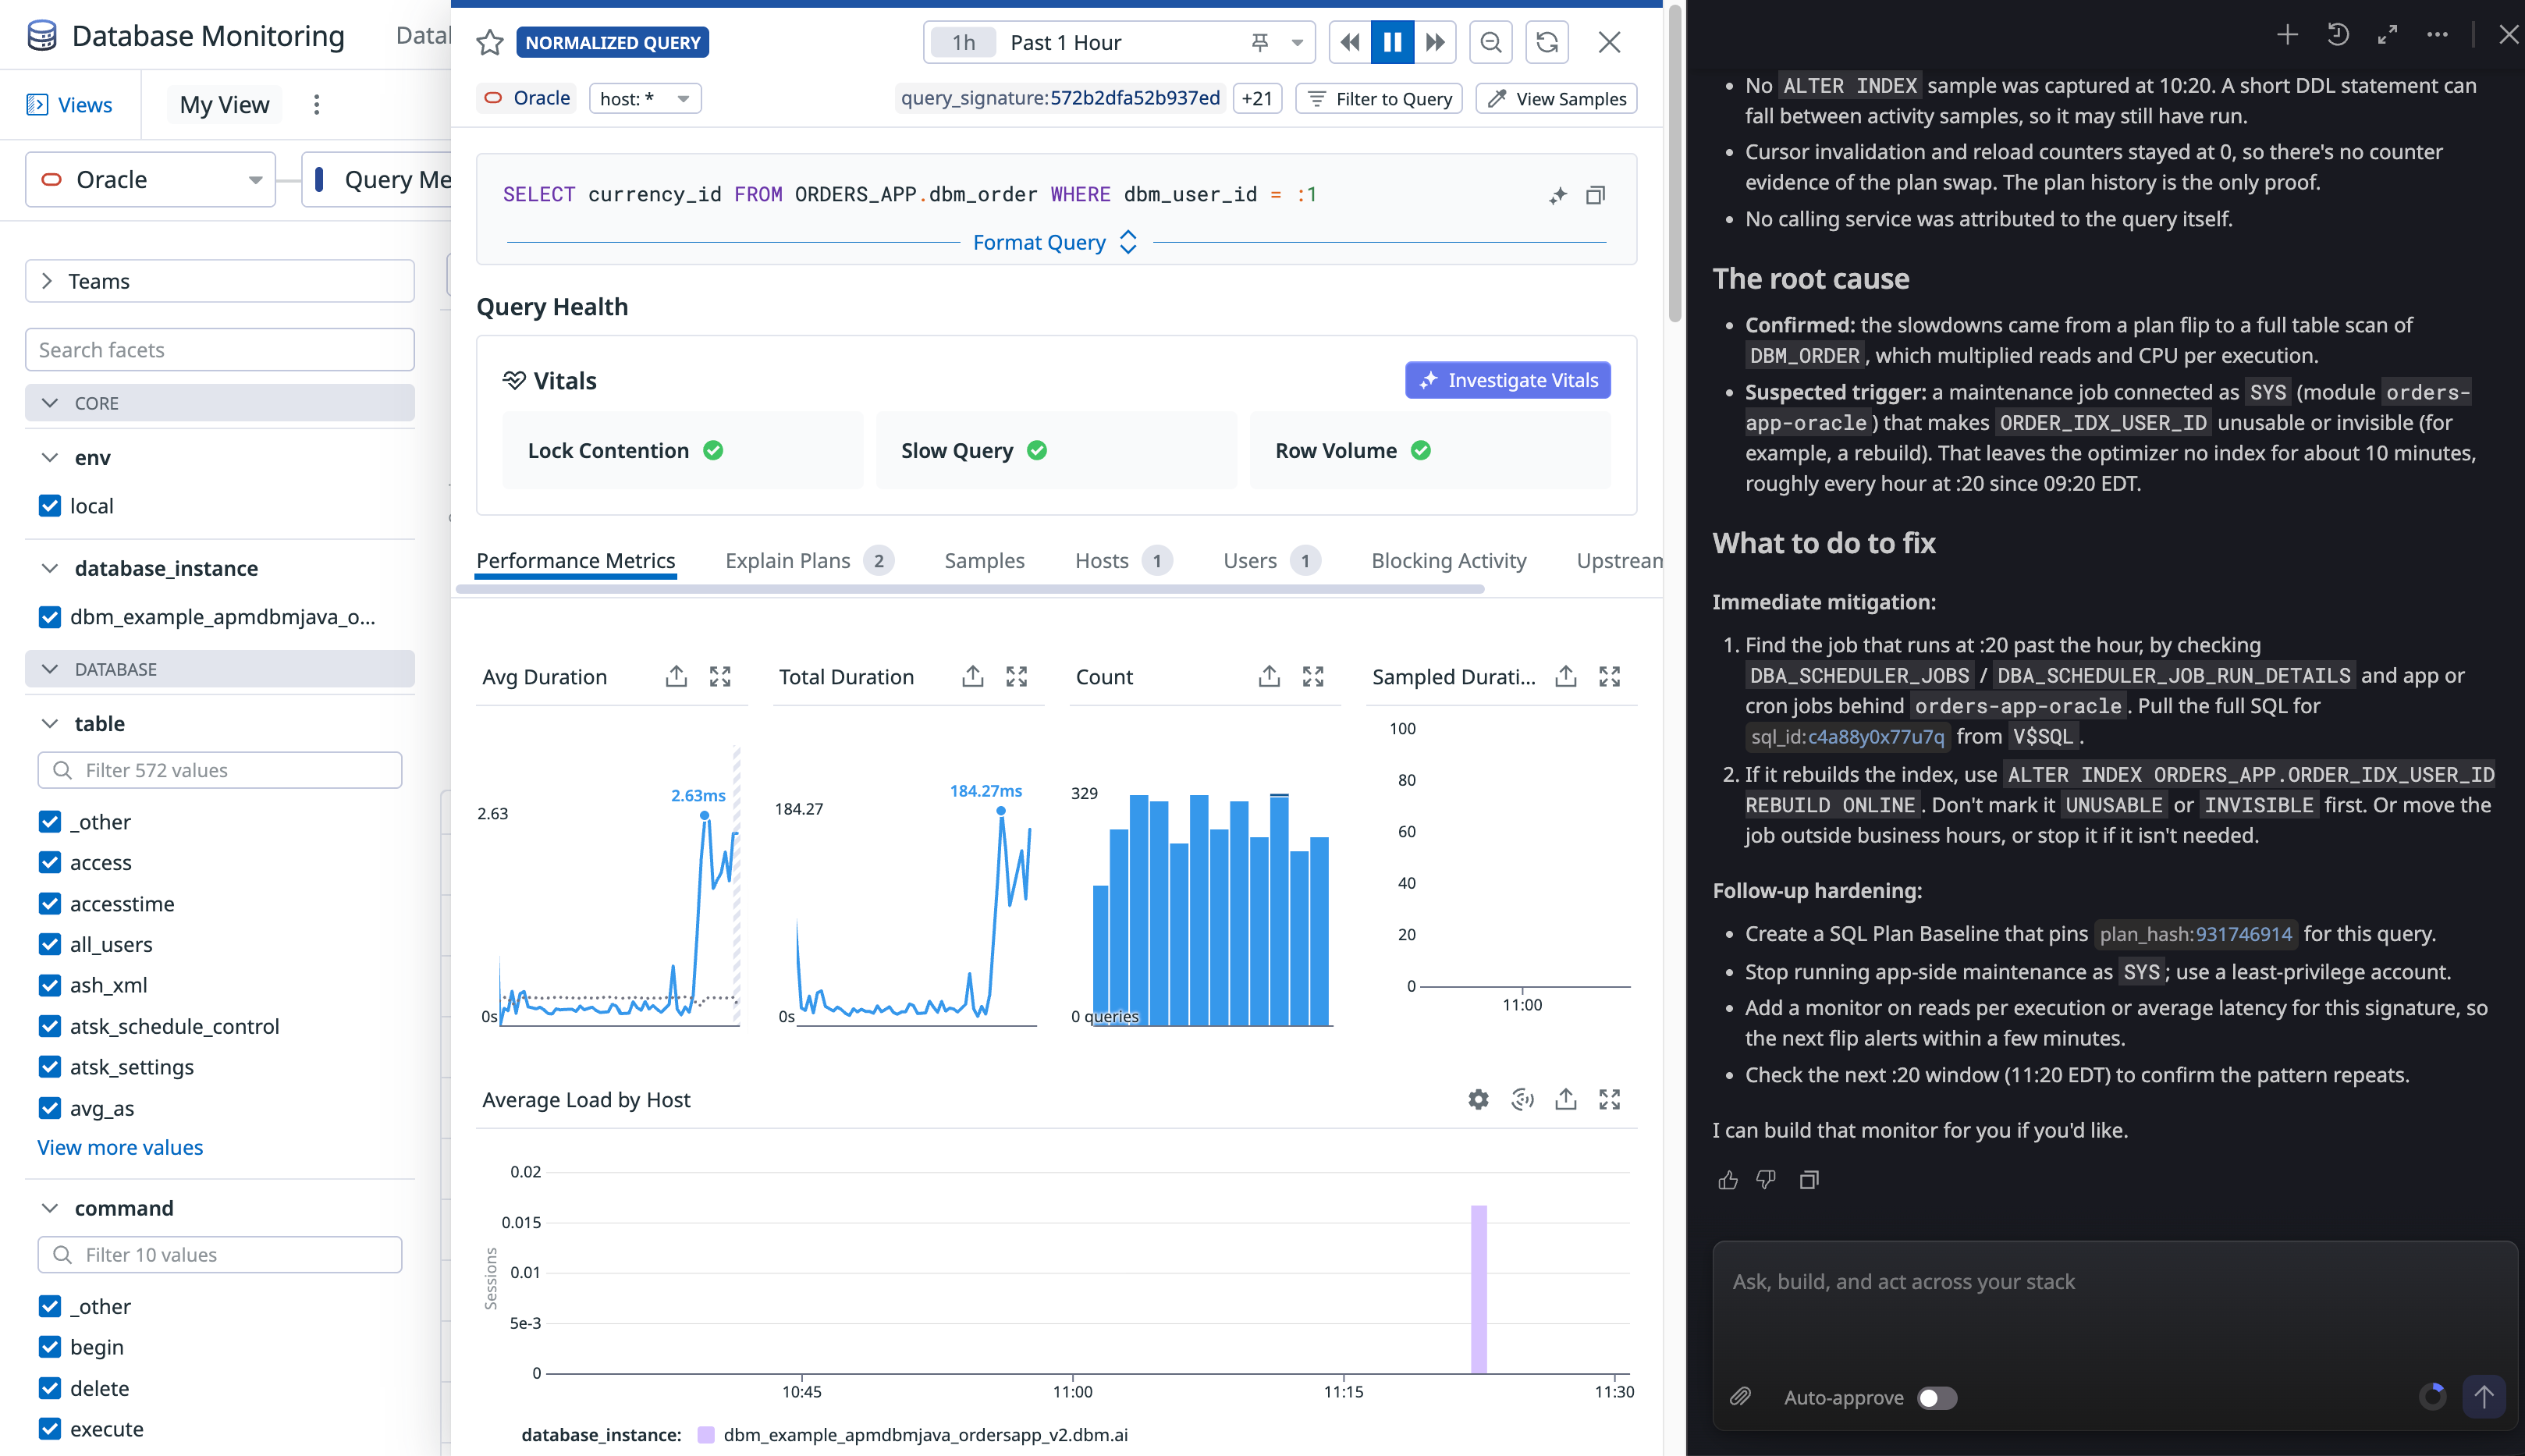Click Investigate Vitals button

(1507, 380)
